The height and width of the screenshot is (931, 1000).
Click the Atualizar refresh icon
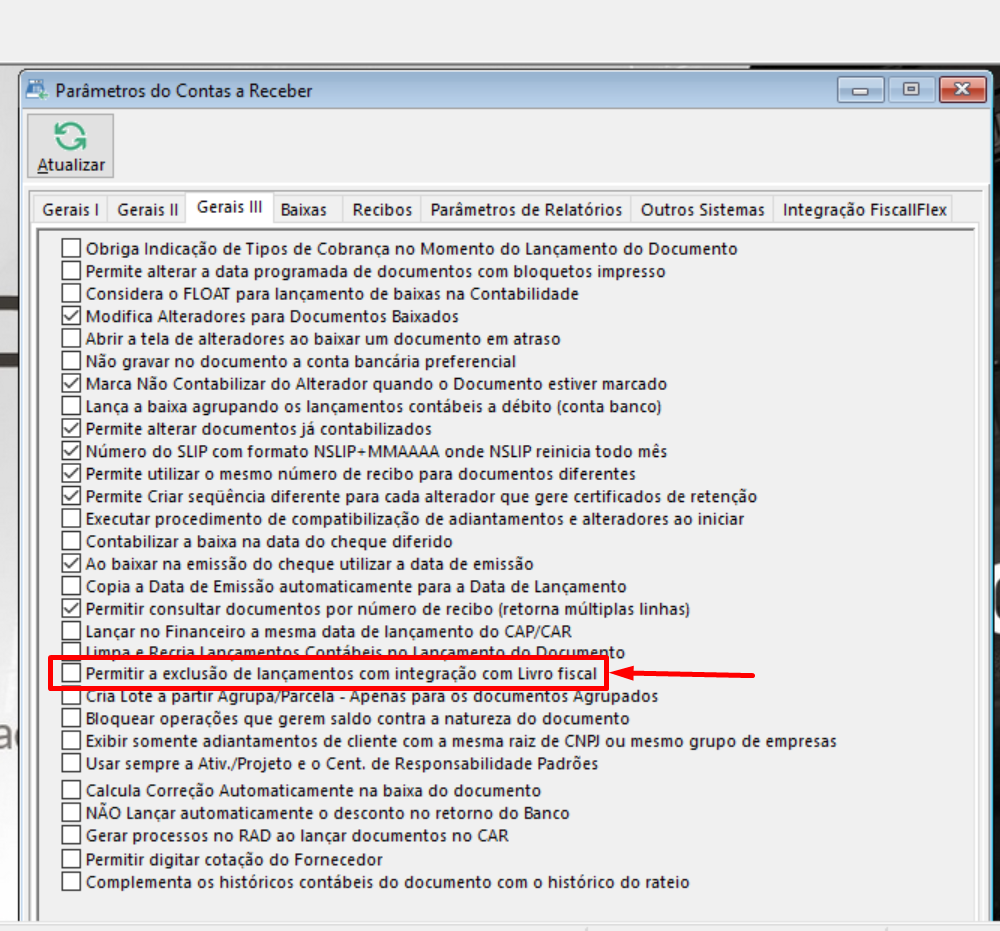pos(70,136)
